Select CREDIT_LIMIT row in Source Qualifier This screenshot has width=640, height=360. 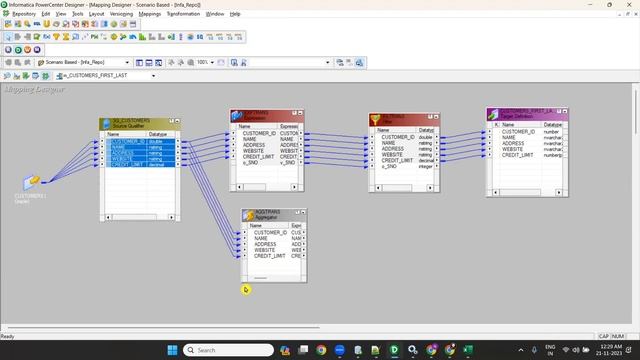[140, 164]
